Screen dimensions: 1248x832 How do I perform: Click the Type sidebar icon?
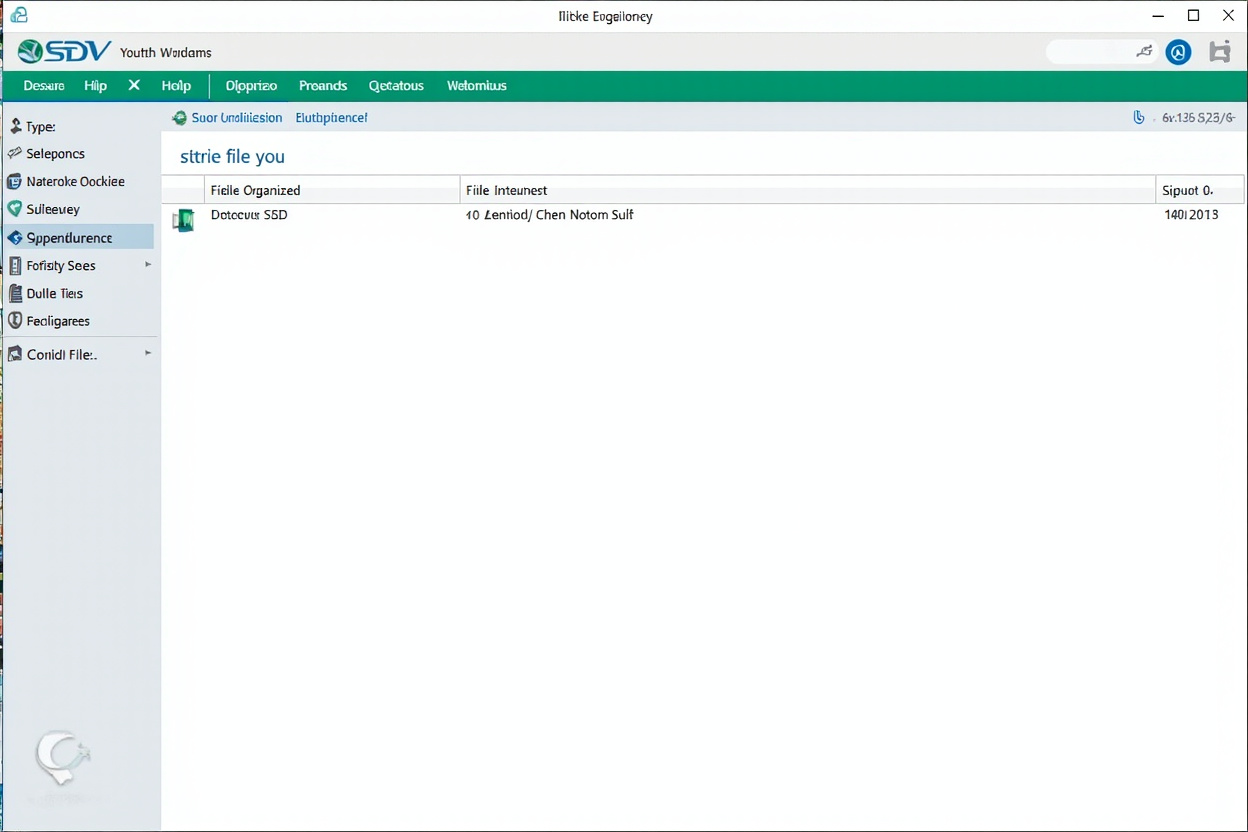click(x=15, y=127)
